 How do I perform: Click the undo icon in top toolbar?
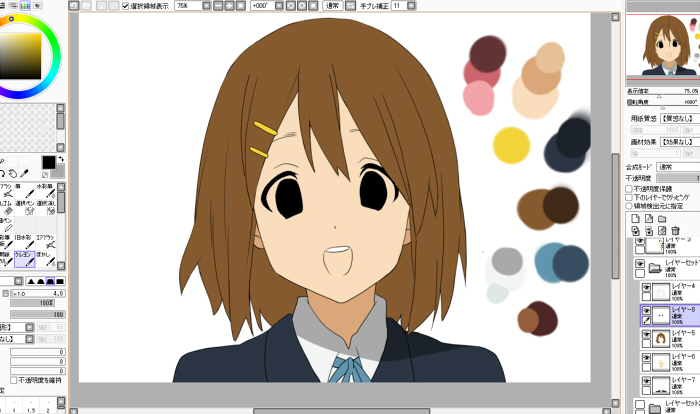tap(74, 6)
